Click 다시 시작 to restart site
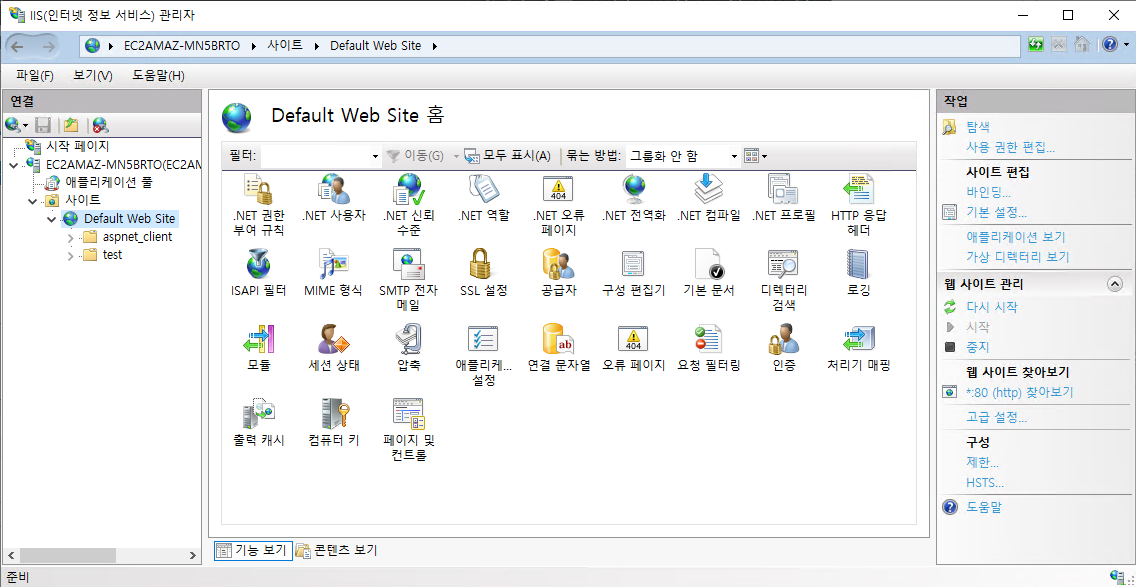 click(x=992, y=307)
